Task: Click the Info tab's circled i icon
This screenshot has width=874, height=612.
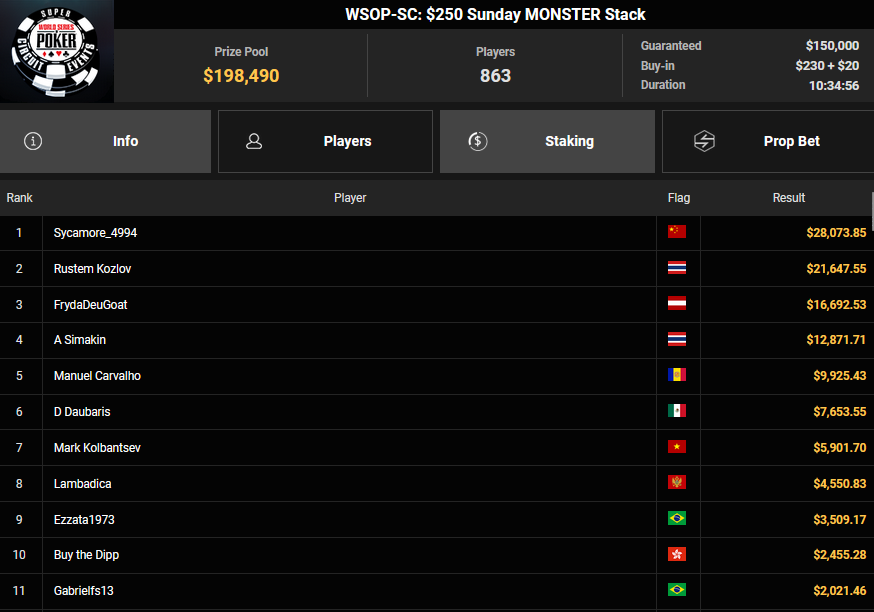Action: coord(33,141)
